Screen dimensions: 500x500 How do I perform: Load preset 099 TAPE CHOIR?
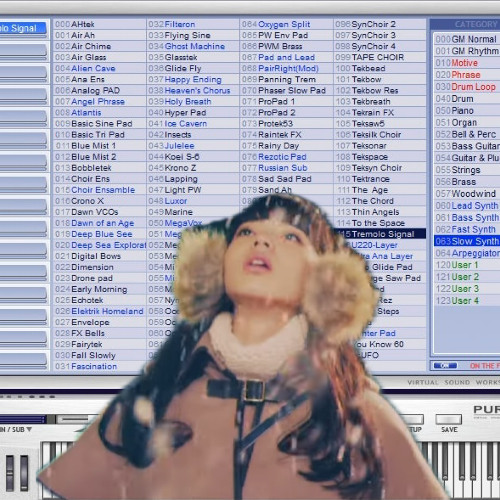click(380, 57)
